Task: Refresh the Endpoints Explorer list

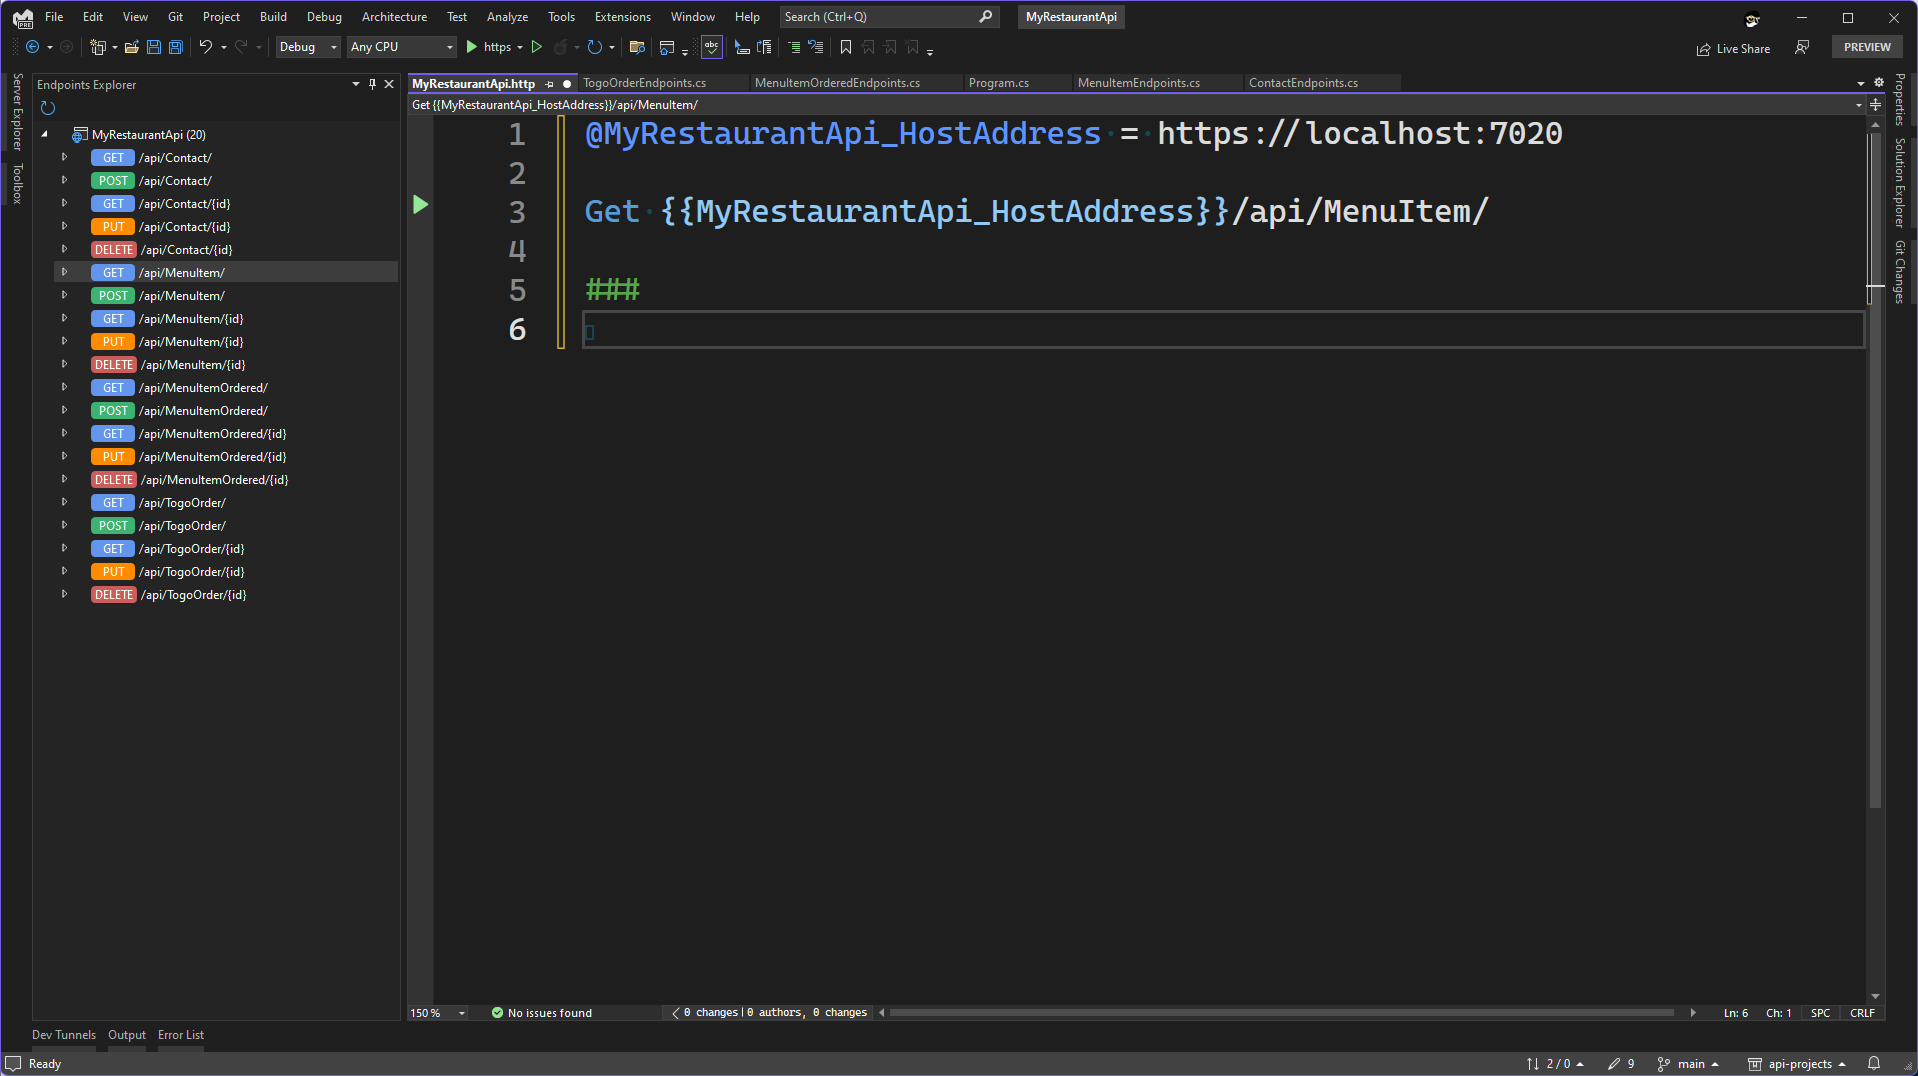Action: click(x=47, y=108)
